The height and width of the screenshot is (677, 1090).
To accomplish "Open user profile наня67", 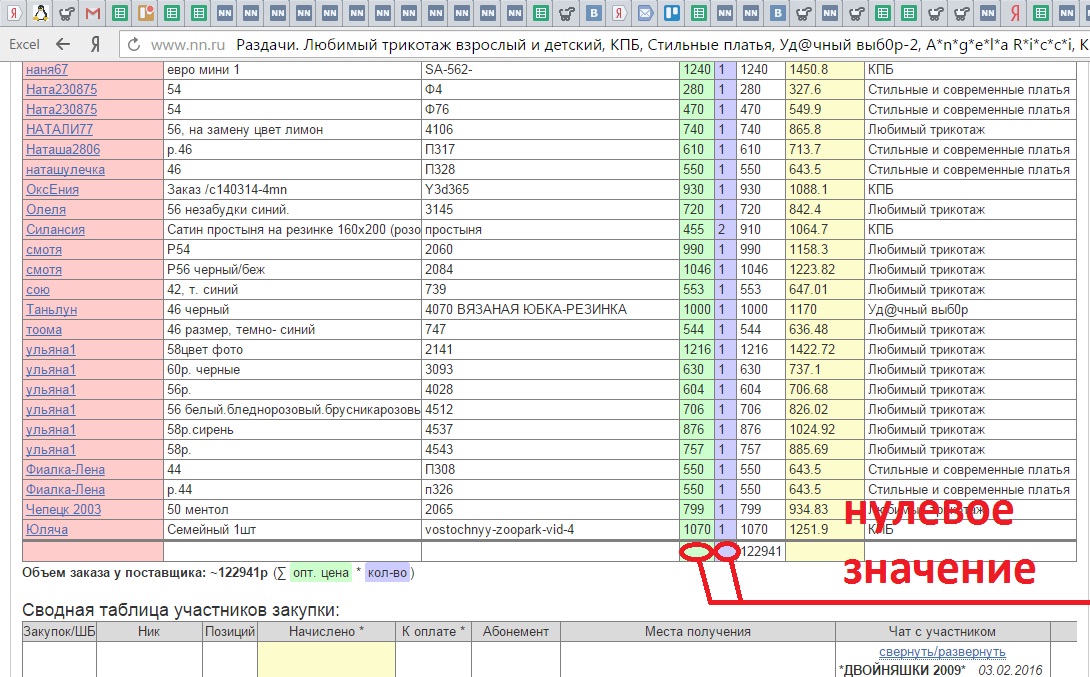I will (47, 70).
